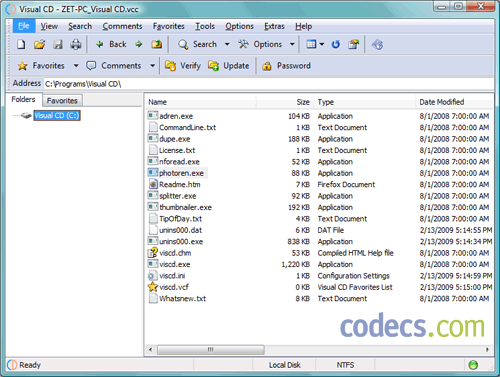Click the viscd.chm help file icon
The image size is (500, 377).
(153, 253)
